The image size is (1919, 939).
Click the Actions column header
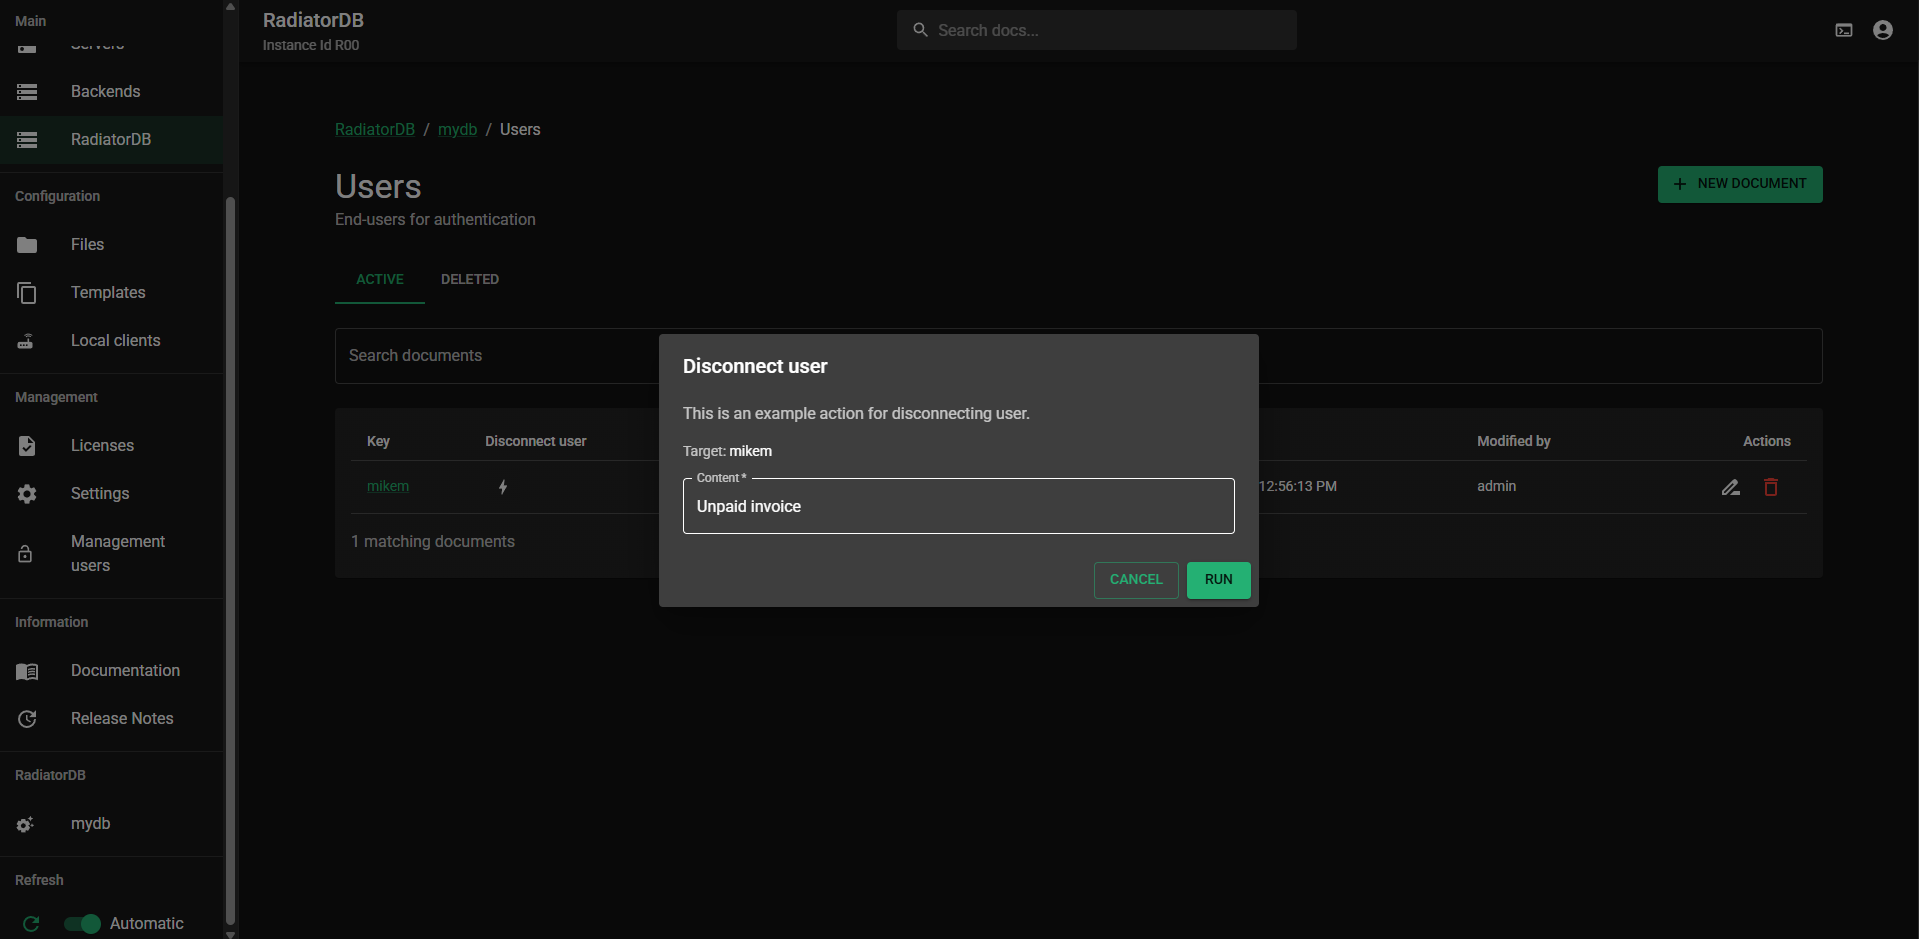1766,442
